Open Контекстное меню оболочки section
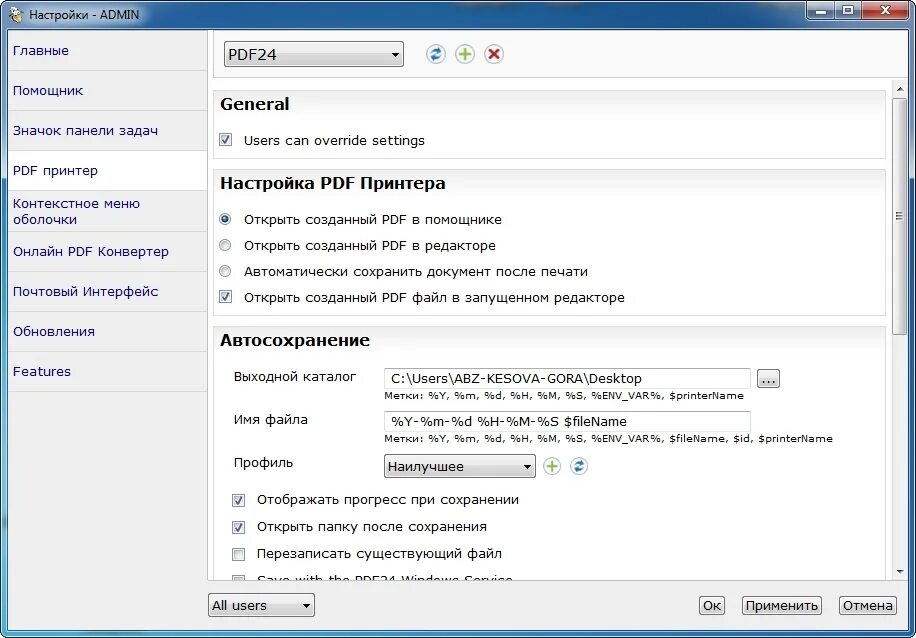 point(107,211)
